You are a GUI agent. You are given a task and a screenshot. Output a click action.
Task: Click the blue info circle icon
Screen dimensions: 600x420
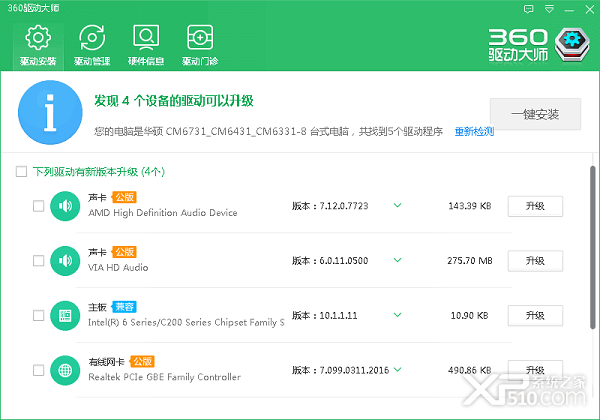pyautogui.click(x=50, y=112)
